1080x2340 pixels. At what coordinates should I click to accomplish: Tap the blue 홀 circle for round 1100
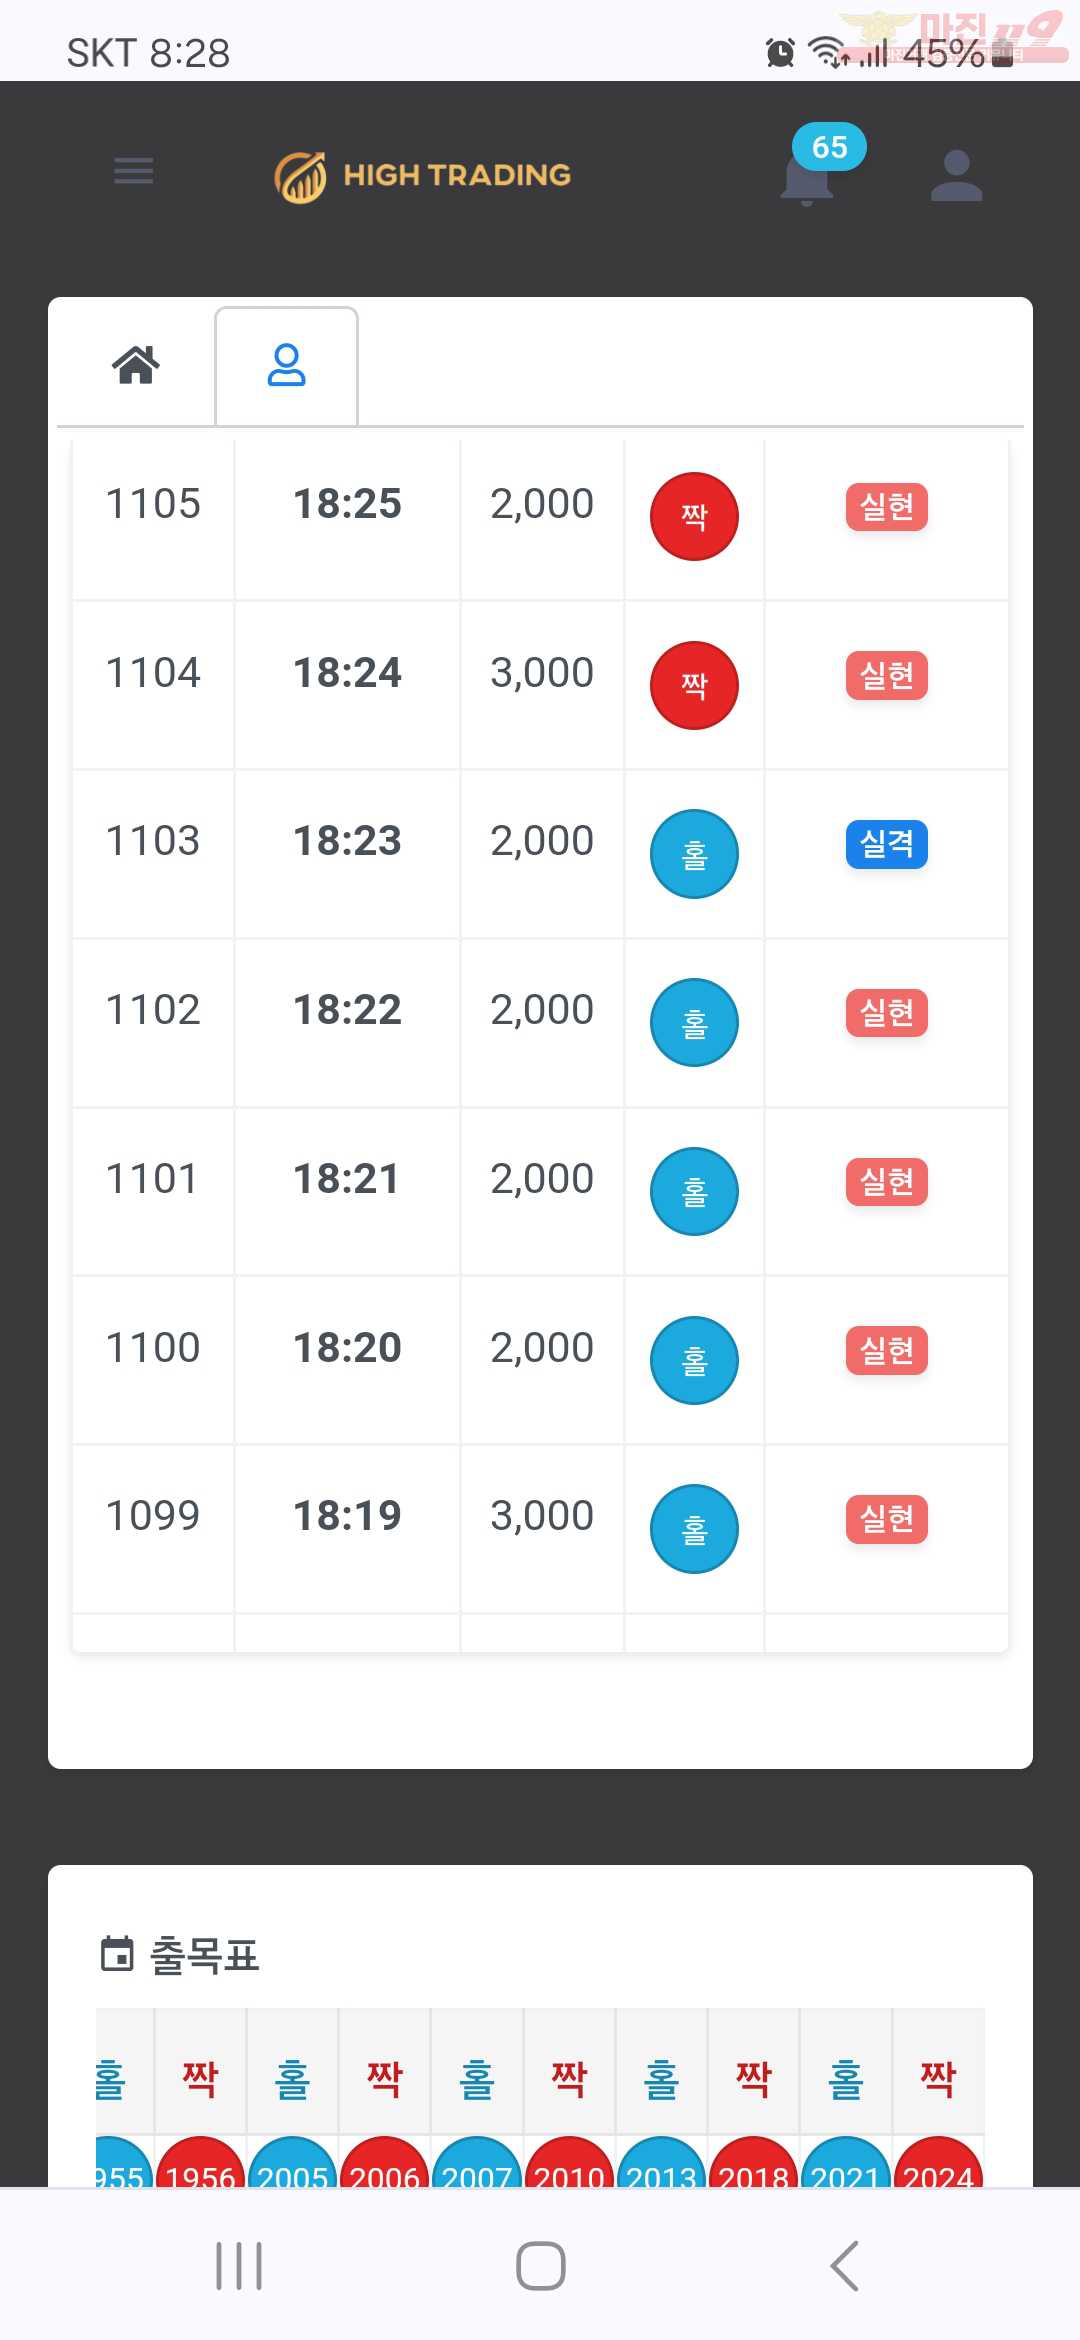tap(695, 1360)
